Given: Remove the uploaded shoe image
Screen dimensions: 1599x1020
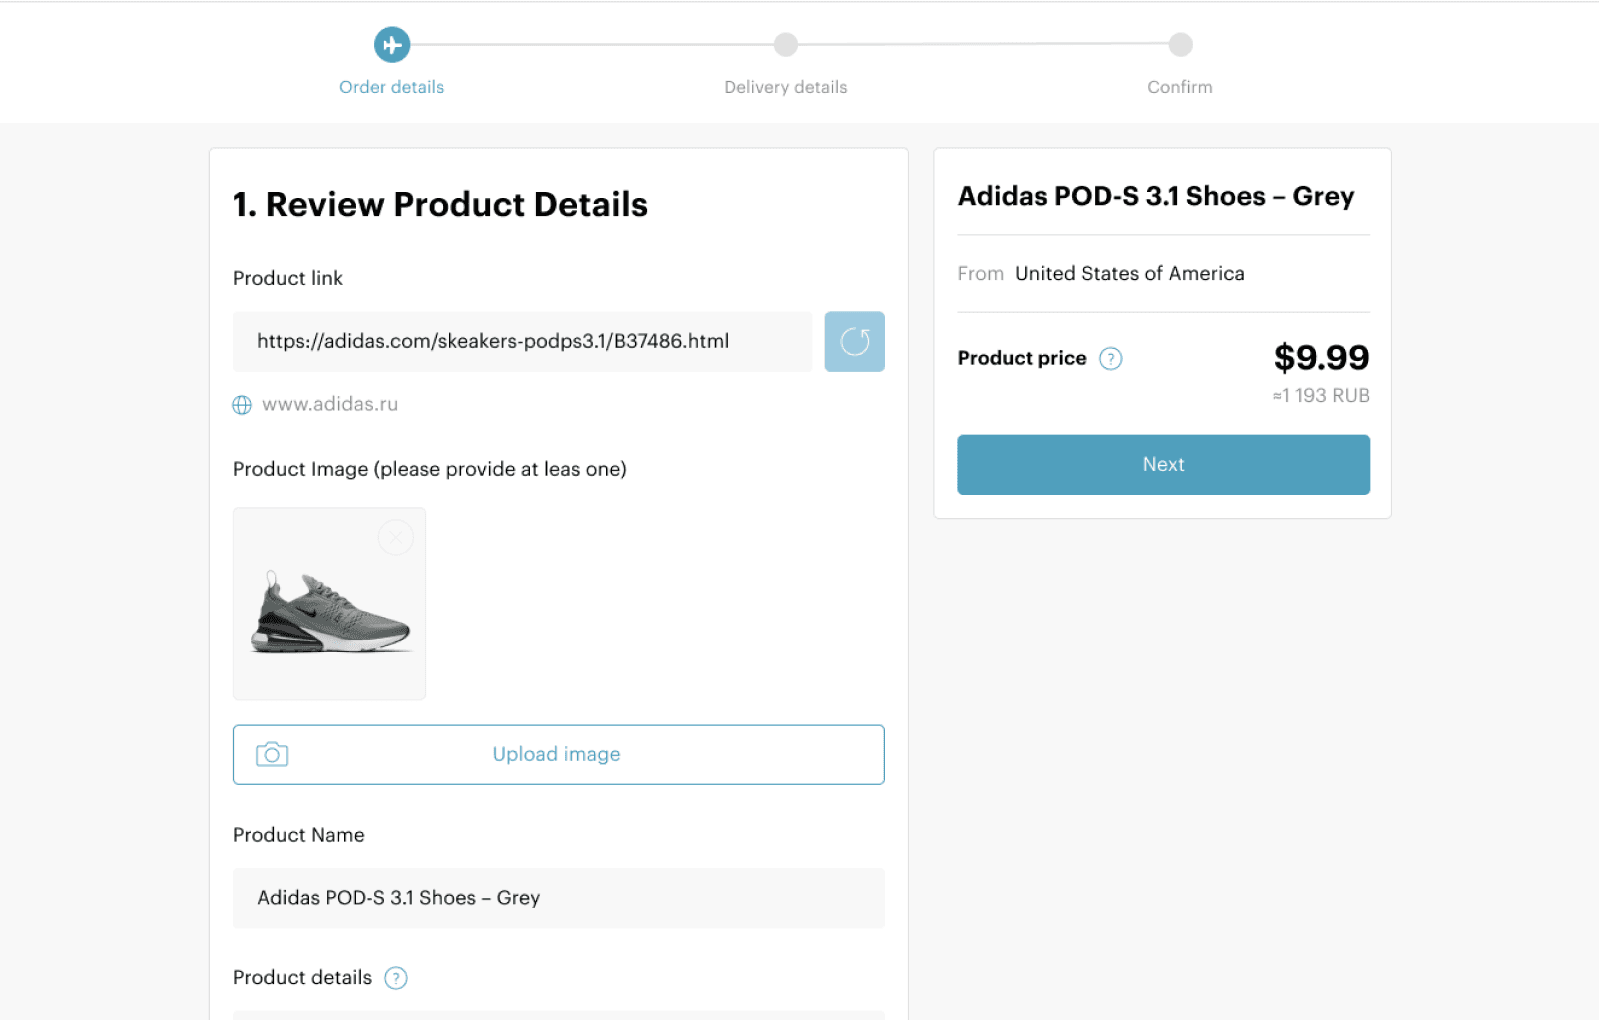Looking at the screenshot, I should coord(396,538).
